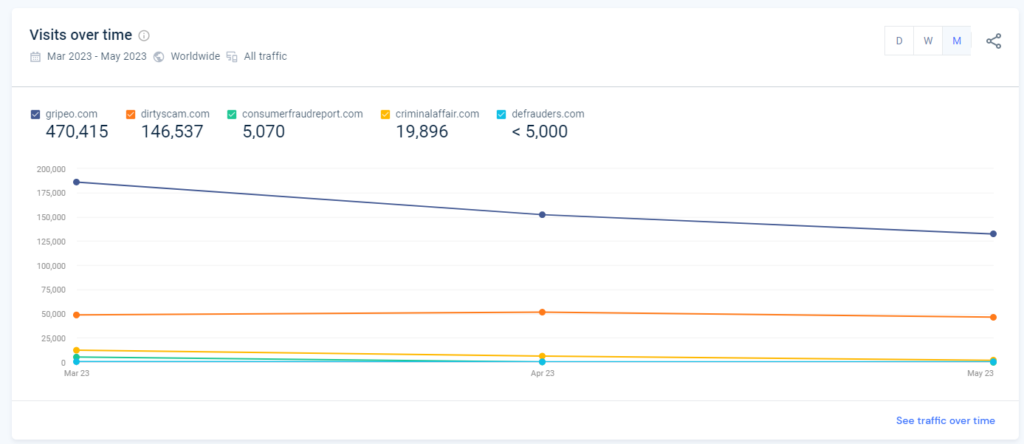Screen dimensions: 1024x444
Task: Click the calendar icon next to date range
Action: click(x=36, y=56)
